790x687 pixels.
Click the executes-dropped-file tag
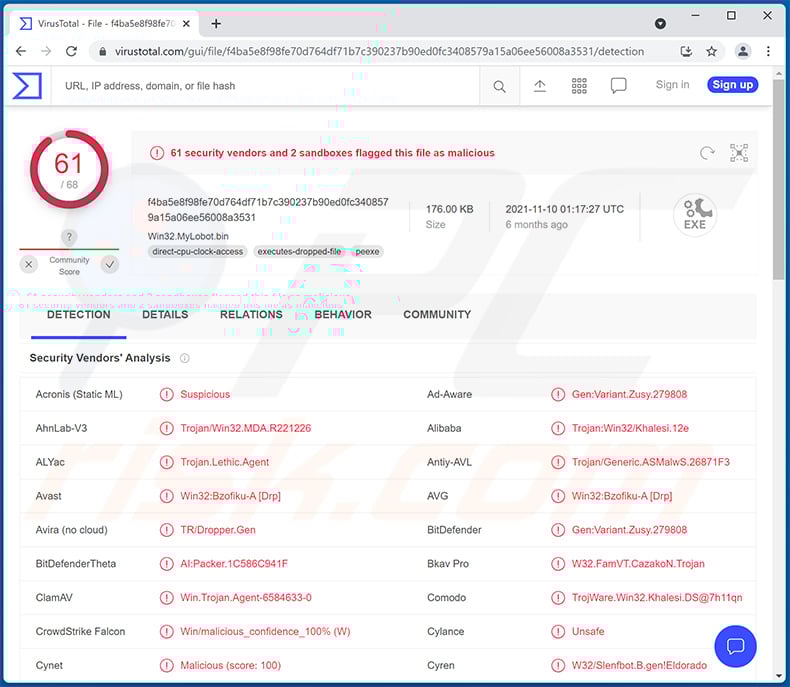[x=299, y=251]
